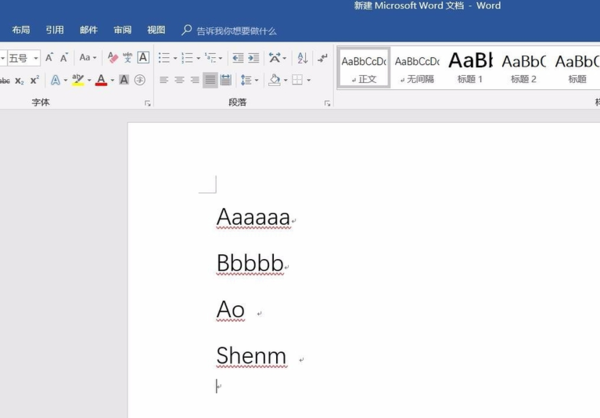Toggle superscript formatting

pyautogui.click(x=34, y=80)
